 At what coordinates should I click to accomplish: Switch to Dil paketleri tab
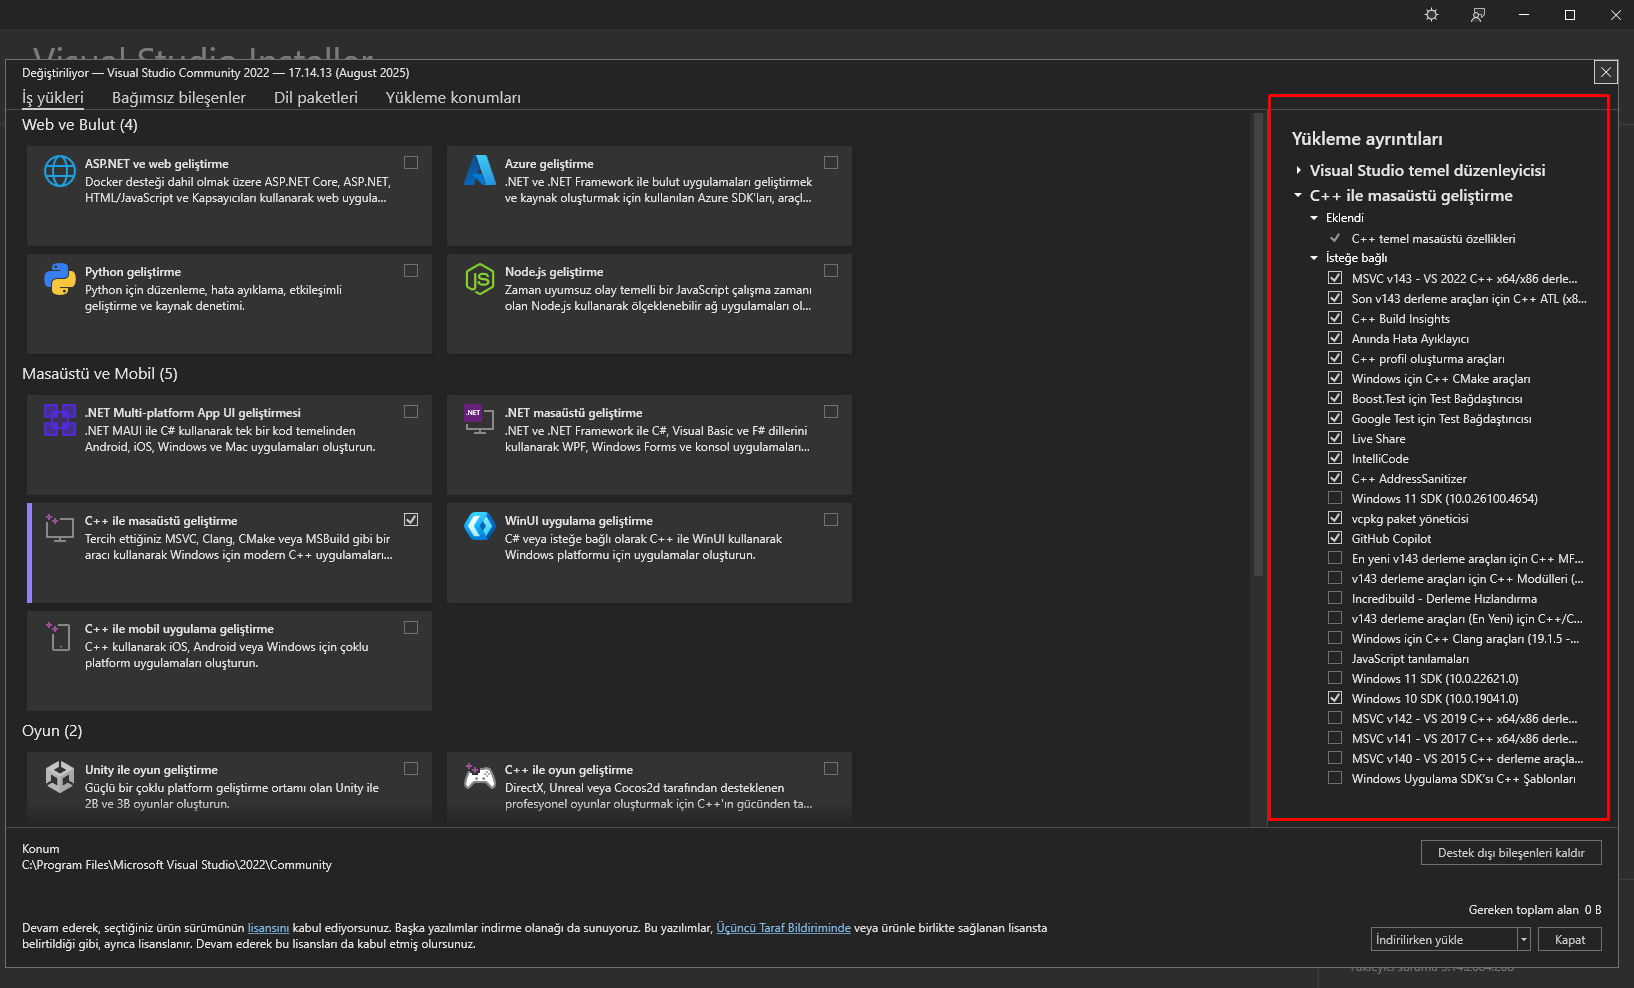coord(316,98)
